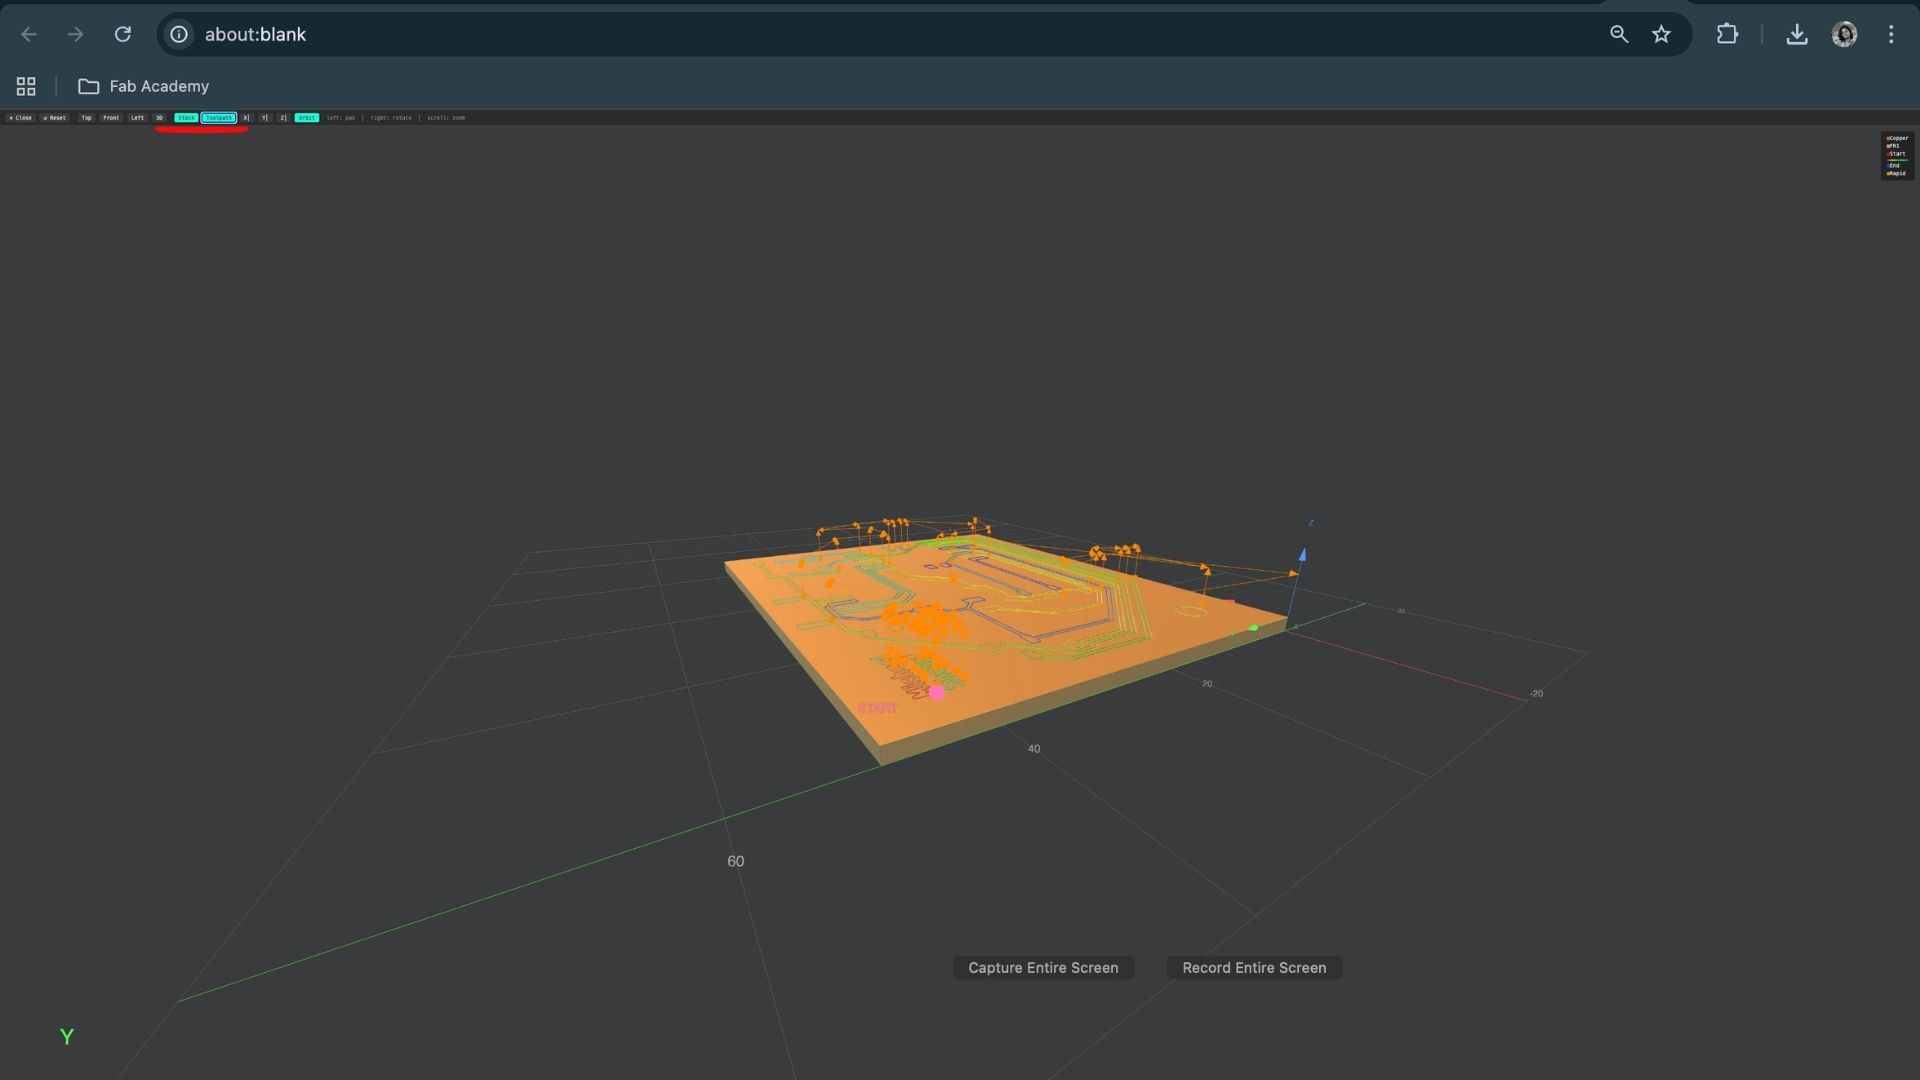Click the Reset view button
1920x1080 pixels.
[x=54, y=118]
